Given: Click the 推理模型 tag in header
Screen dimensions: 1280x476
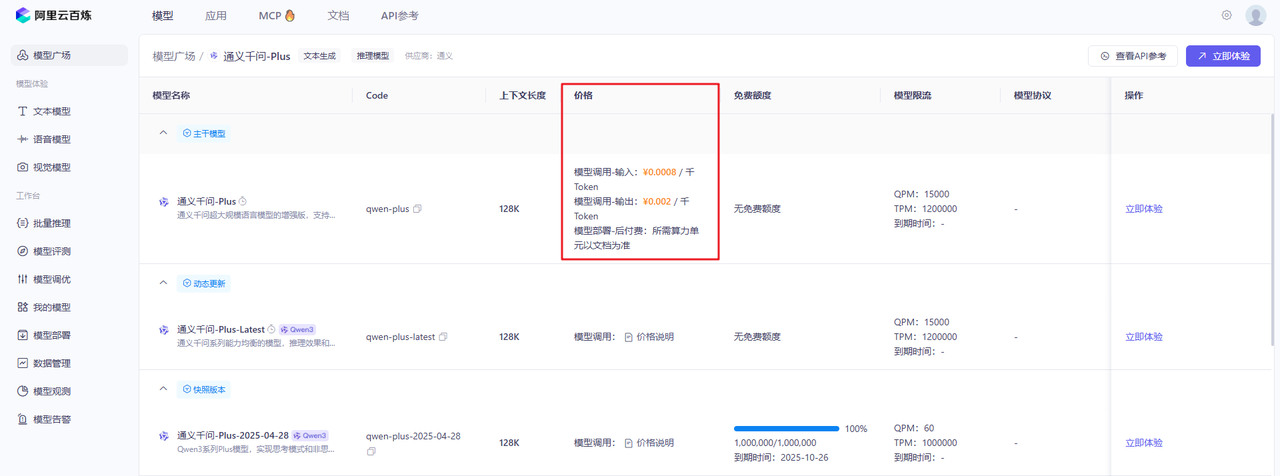Looking at the screenshot, I should (374, 56).
